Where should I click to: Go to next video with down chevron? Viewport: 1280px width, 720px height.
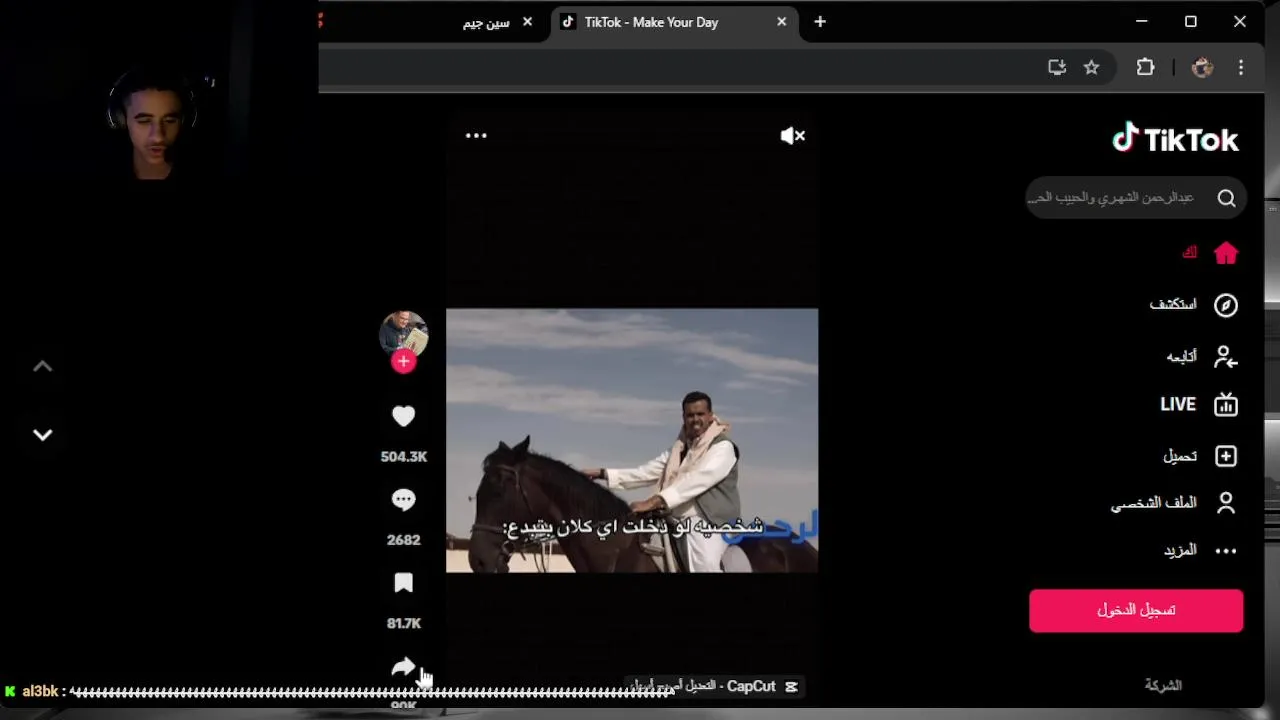pos(42,435)
